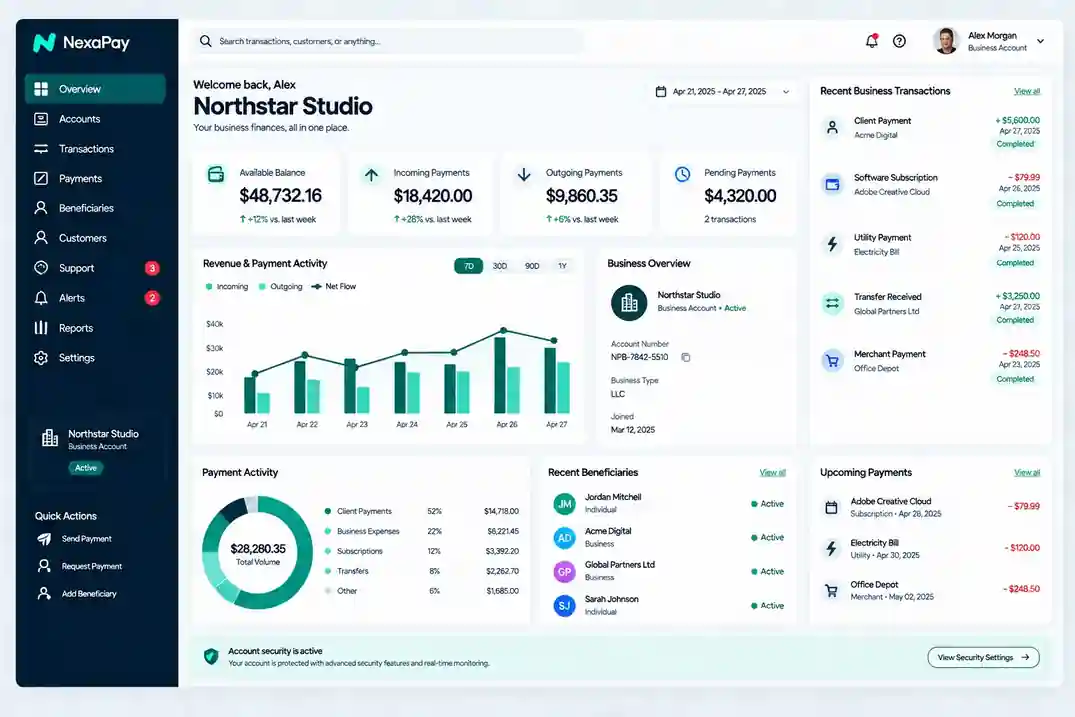Click the AD avatar for Acme Digital
1075x717 pixels.
coord(564,538)
